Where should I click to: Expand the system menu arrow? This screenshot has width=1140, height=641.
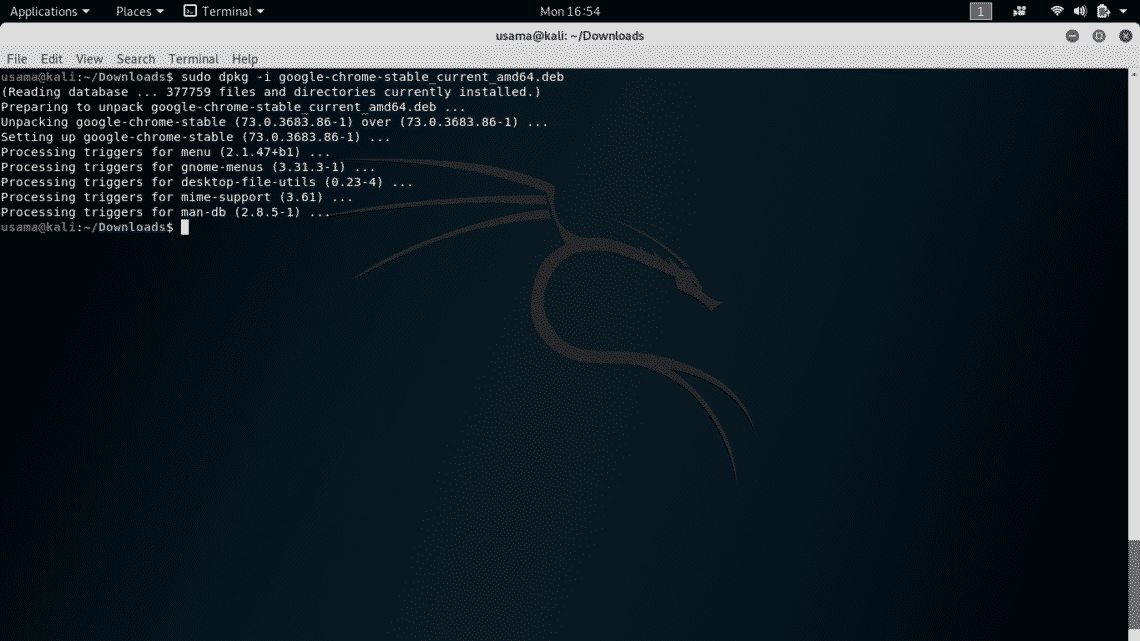click(1125, 12)
